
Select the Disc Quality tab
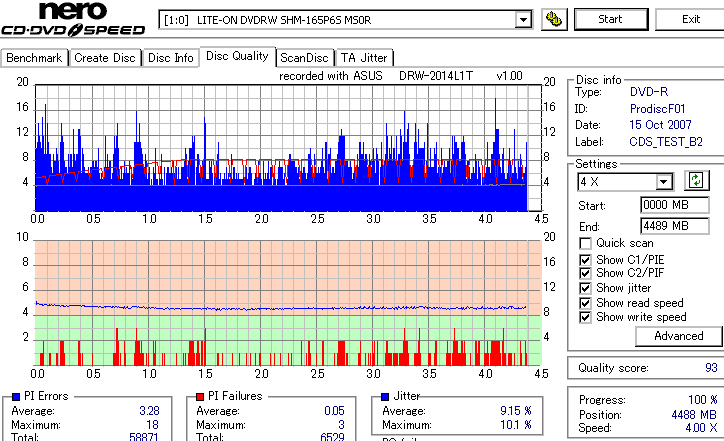coord(237,56)
